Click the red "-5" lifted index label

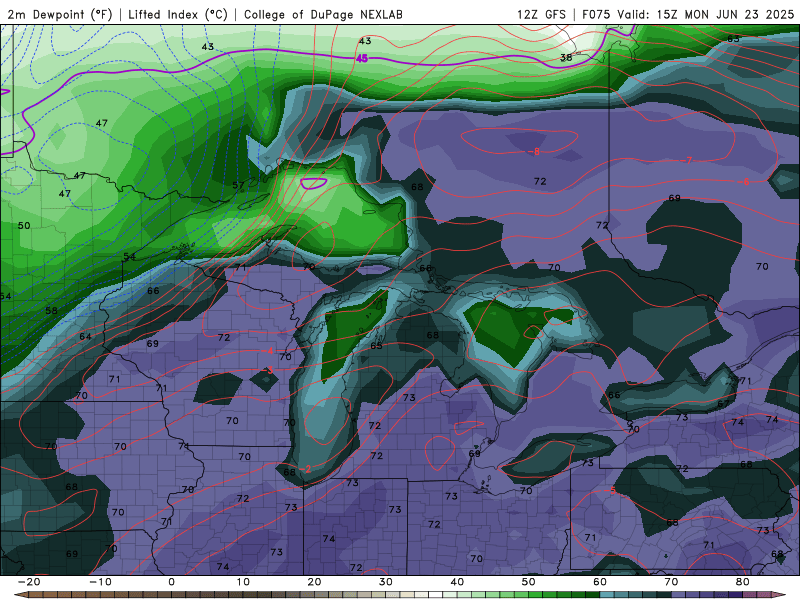coord(611,490)
